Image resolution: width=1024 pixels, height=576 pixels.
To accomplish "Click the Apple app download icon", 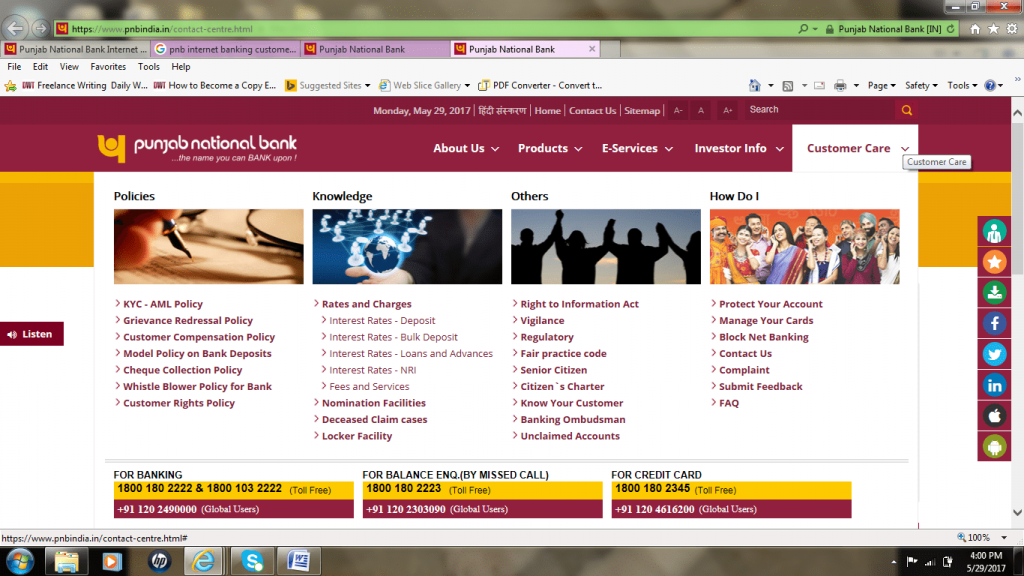I will [x=994, y=415].
